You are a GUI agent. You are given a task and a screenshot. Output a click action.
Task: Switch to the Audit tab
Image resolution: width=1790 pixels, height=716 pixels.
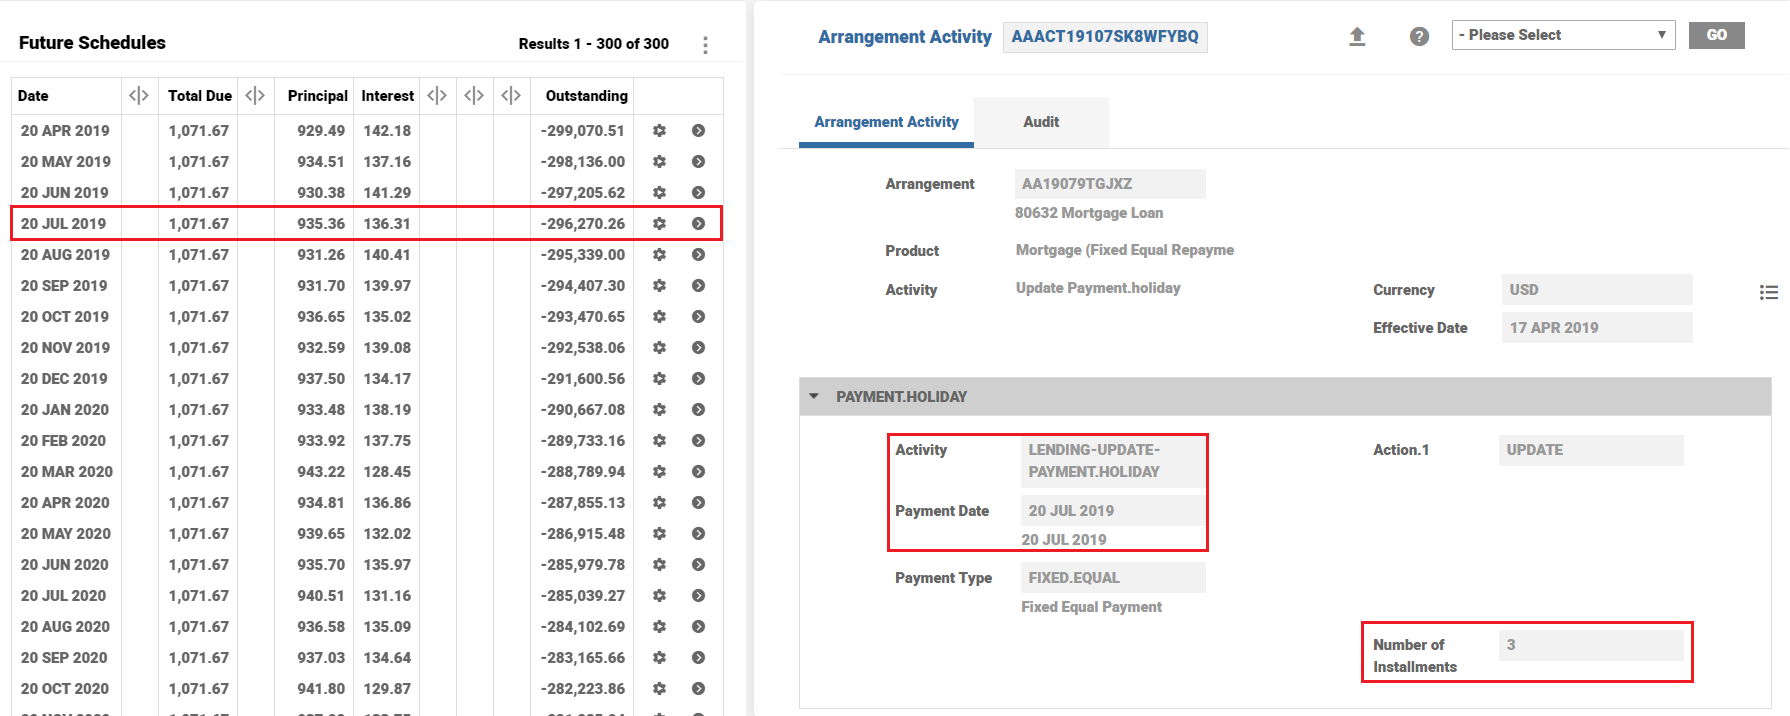(x=1040, y=122)
